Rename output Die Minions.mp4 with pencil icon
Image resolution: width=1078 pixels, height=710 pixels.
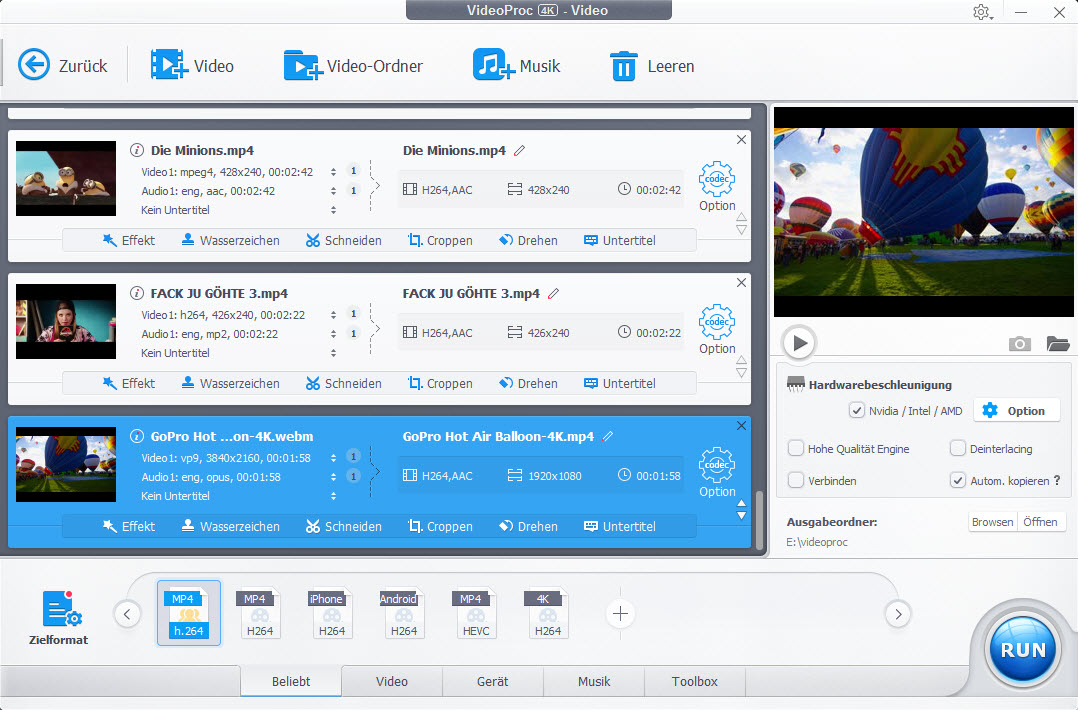coord(520,150)
